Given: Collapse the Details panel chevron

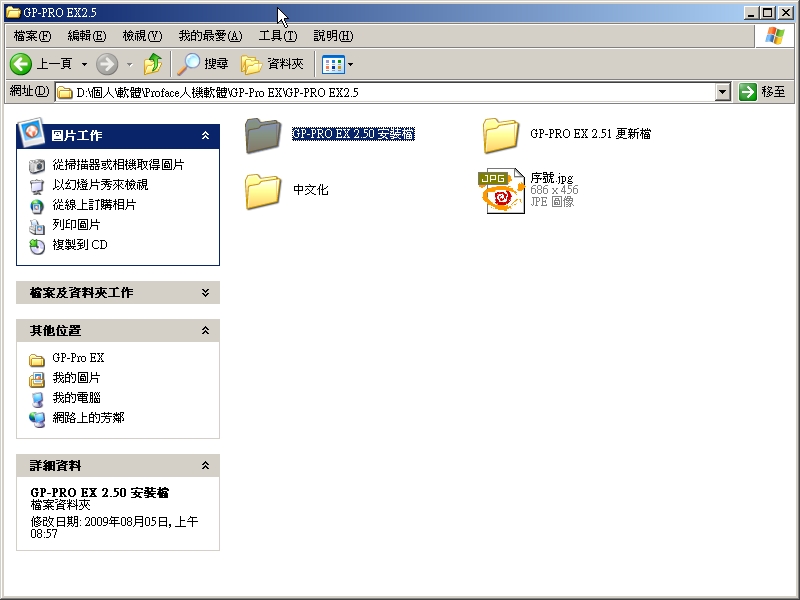Looking at the screenshot, I should [205, 466].
